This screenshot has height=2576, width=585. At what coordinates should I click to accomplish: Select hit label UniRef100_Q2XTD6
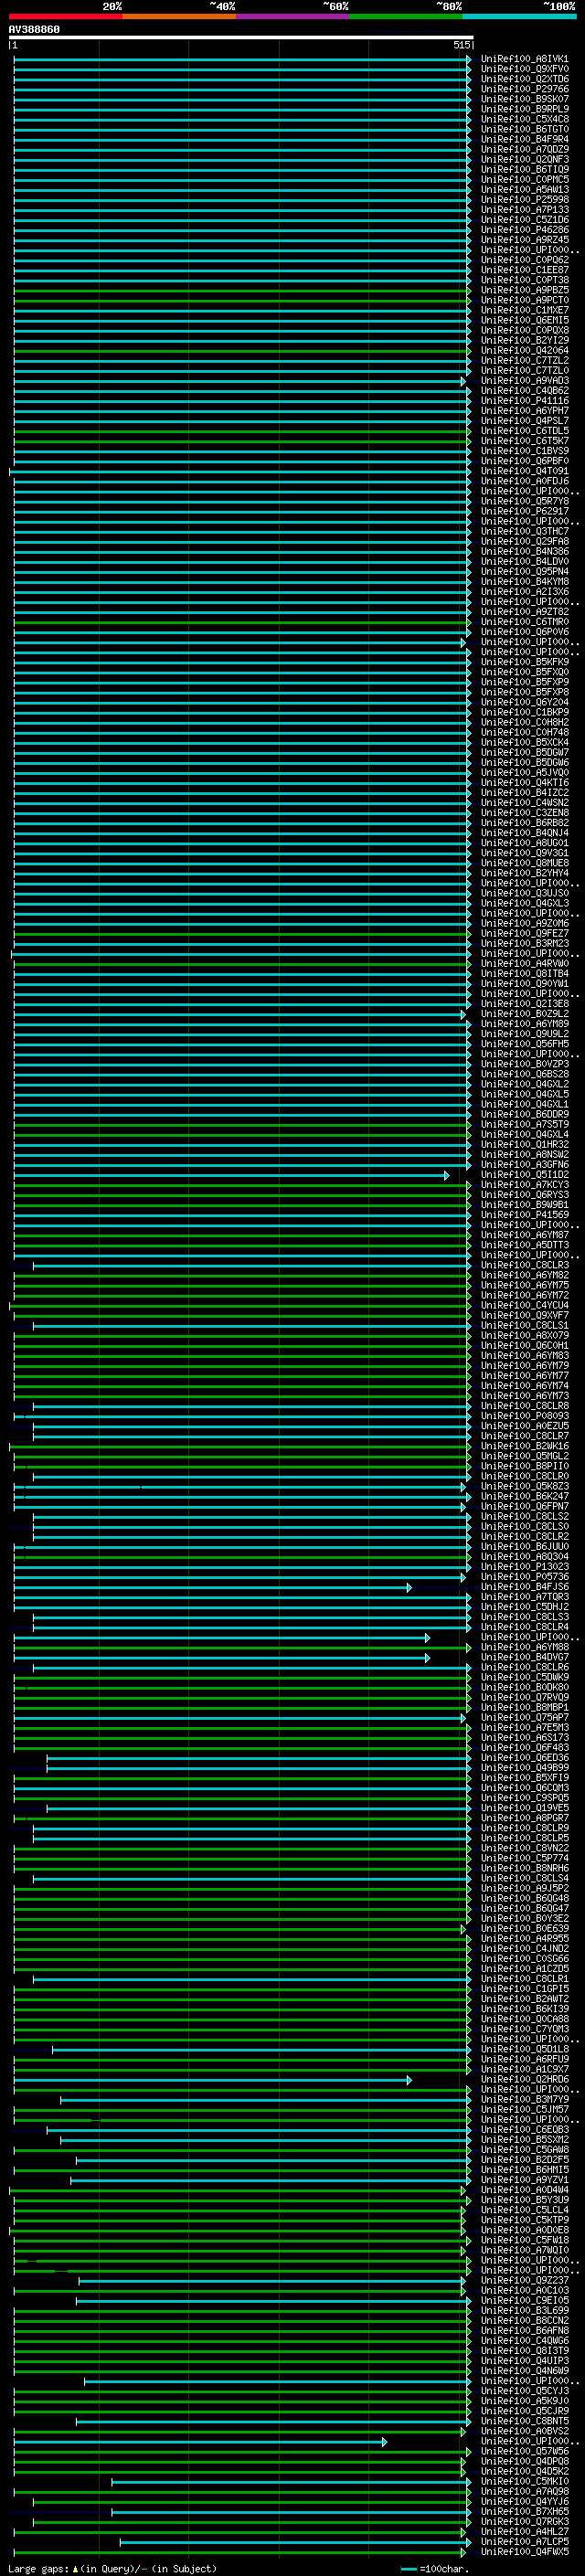[524, 79]
